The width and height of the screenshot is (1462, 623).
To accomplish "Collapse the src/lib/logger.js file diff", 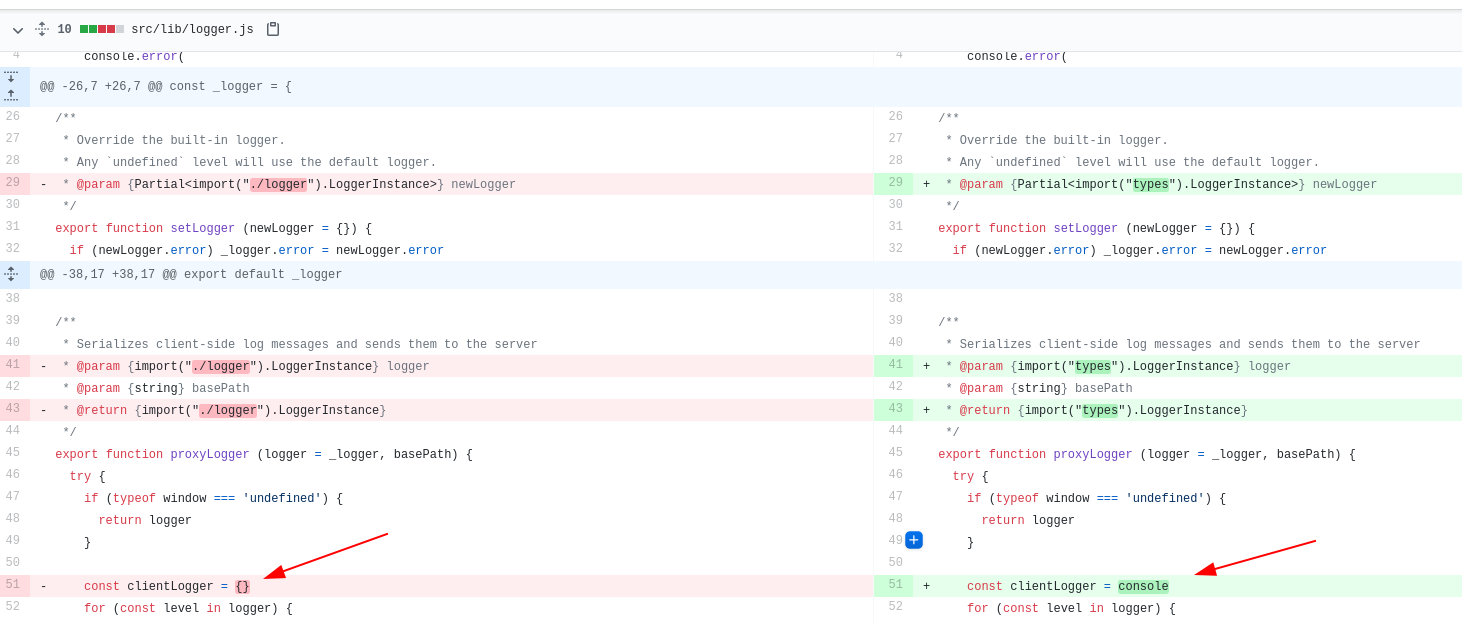I will 18,30.
